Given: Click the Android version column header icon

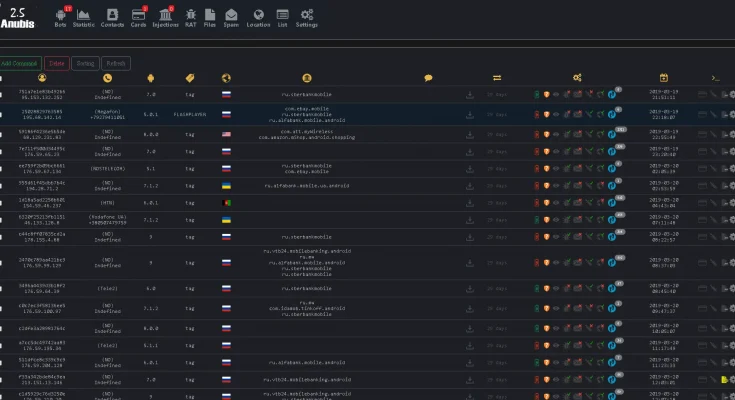Looking at the screenshot, I should (151, 77).
